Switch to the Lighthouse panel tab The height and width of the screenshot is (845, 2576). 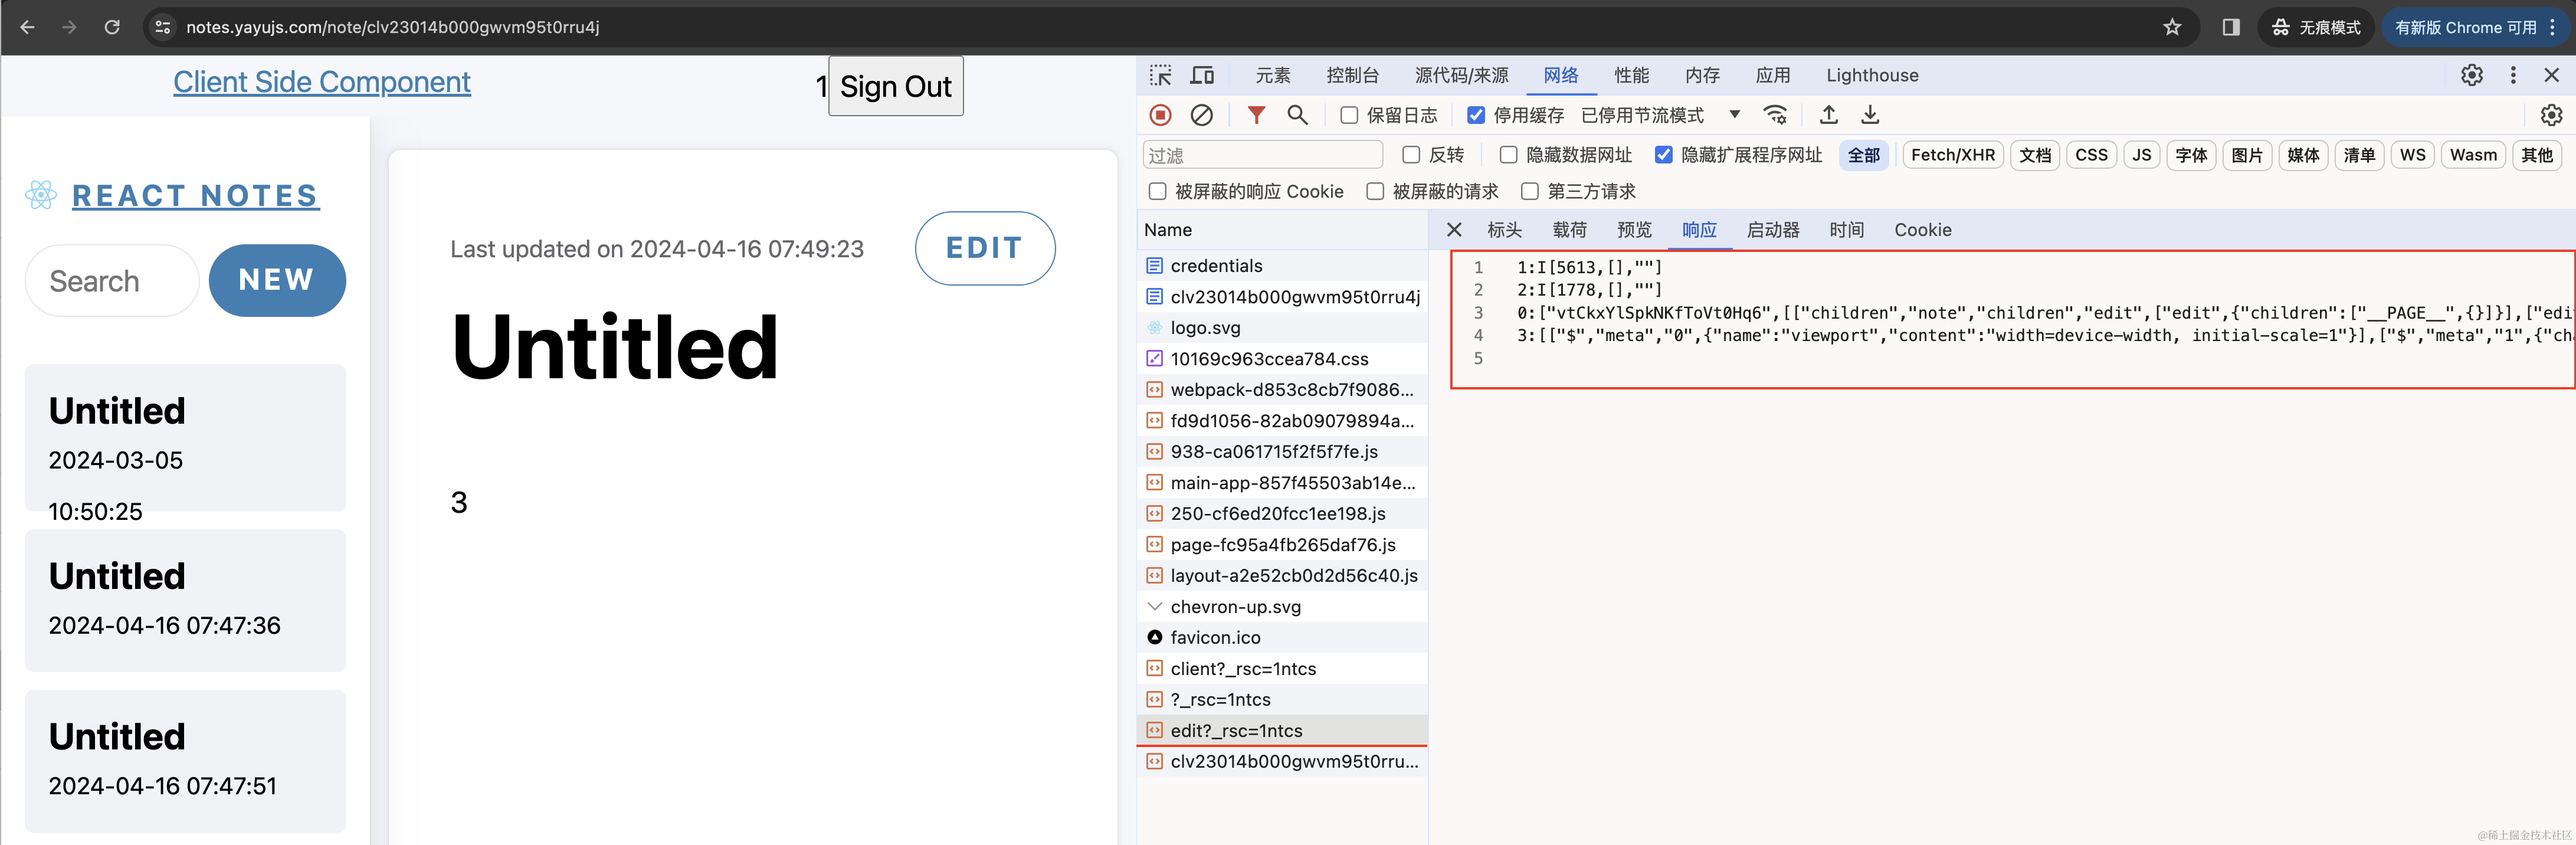pos(1871,75)
